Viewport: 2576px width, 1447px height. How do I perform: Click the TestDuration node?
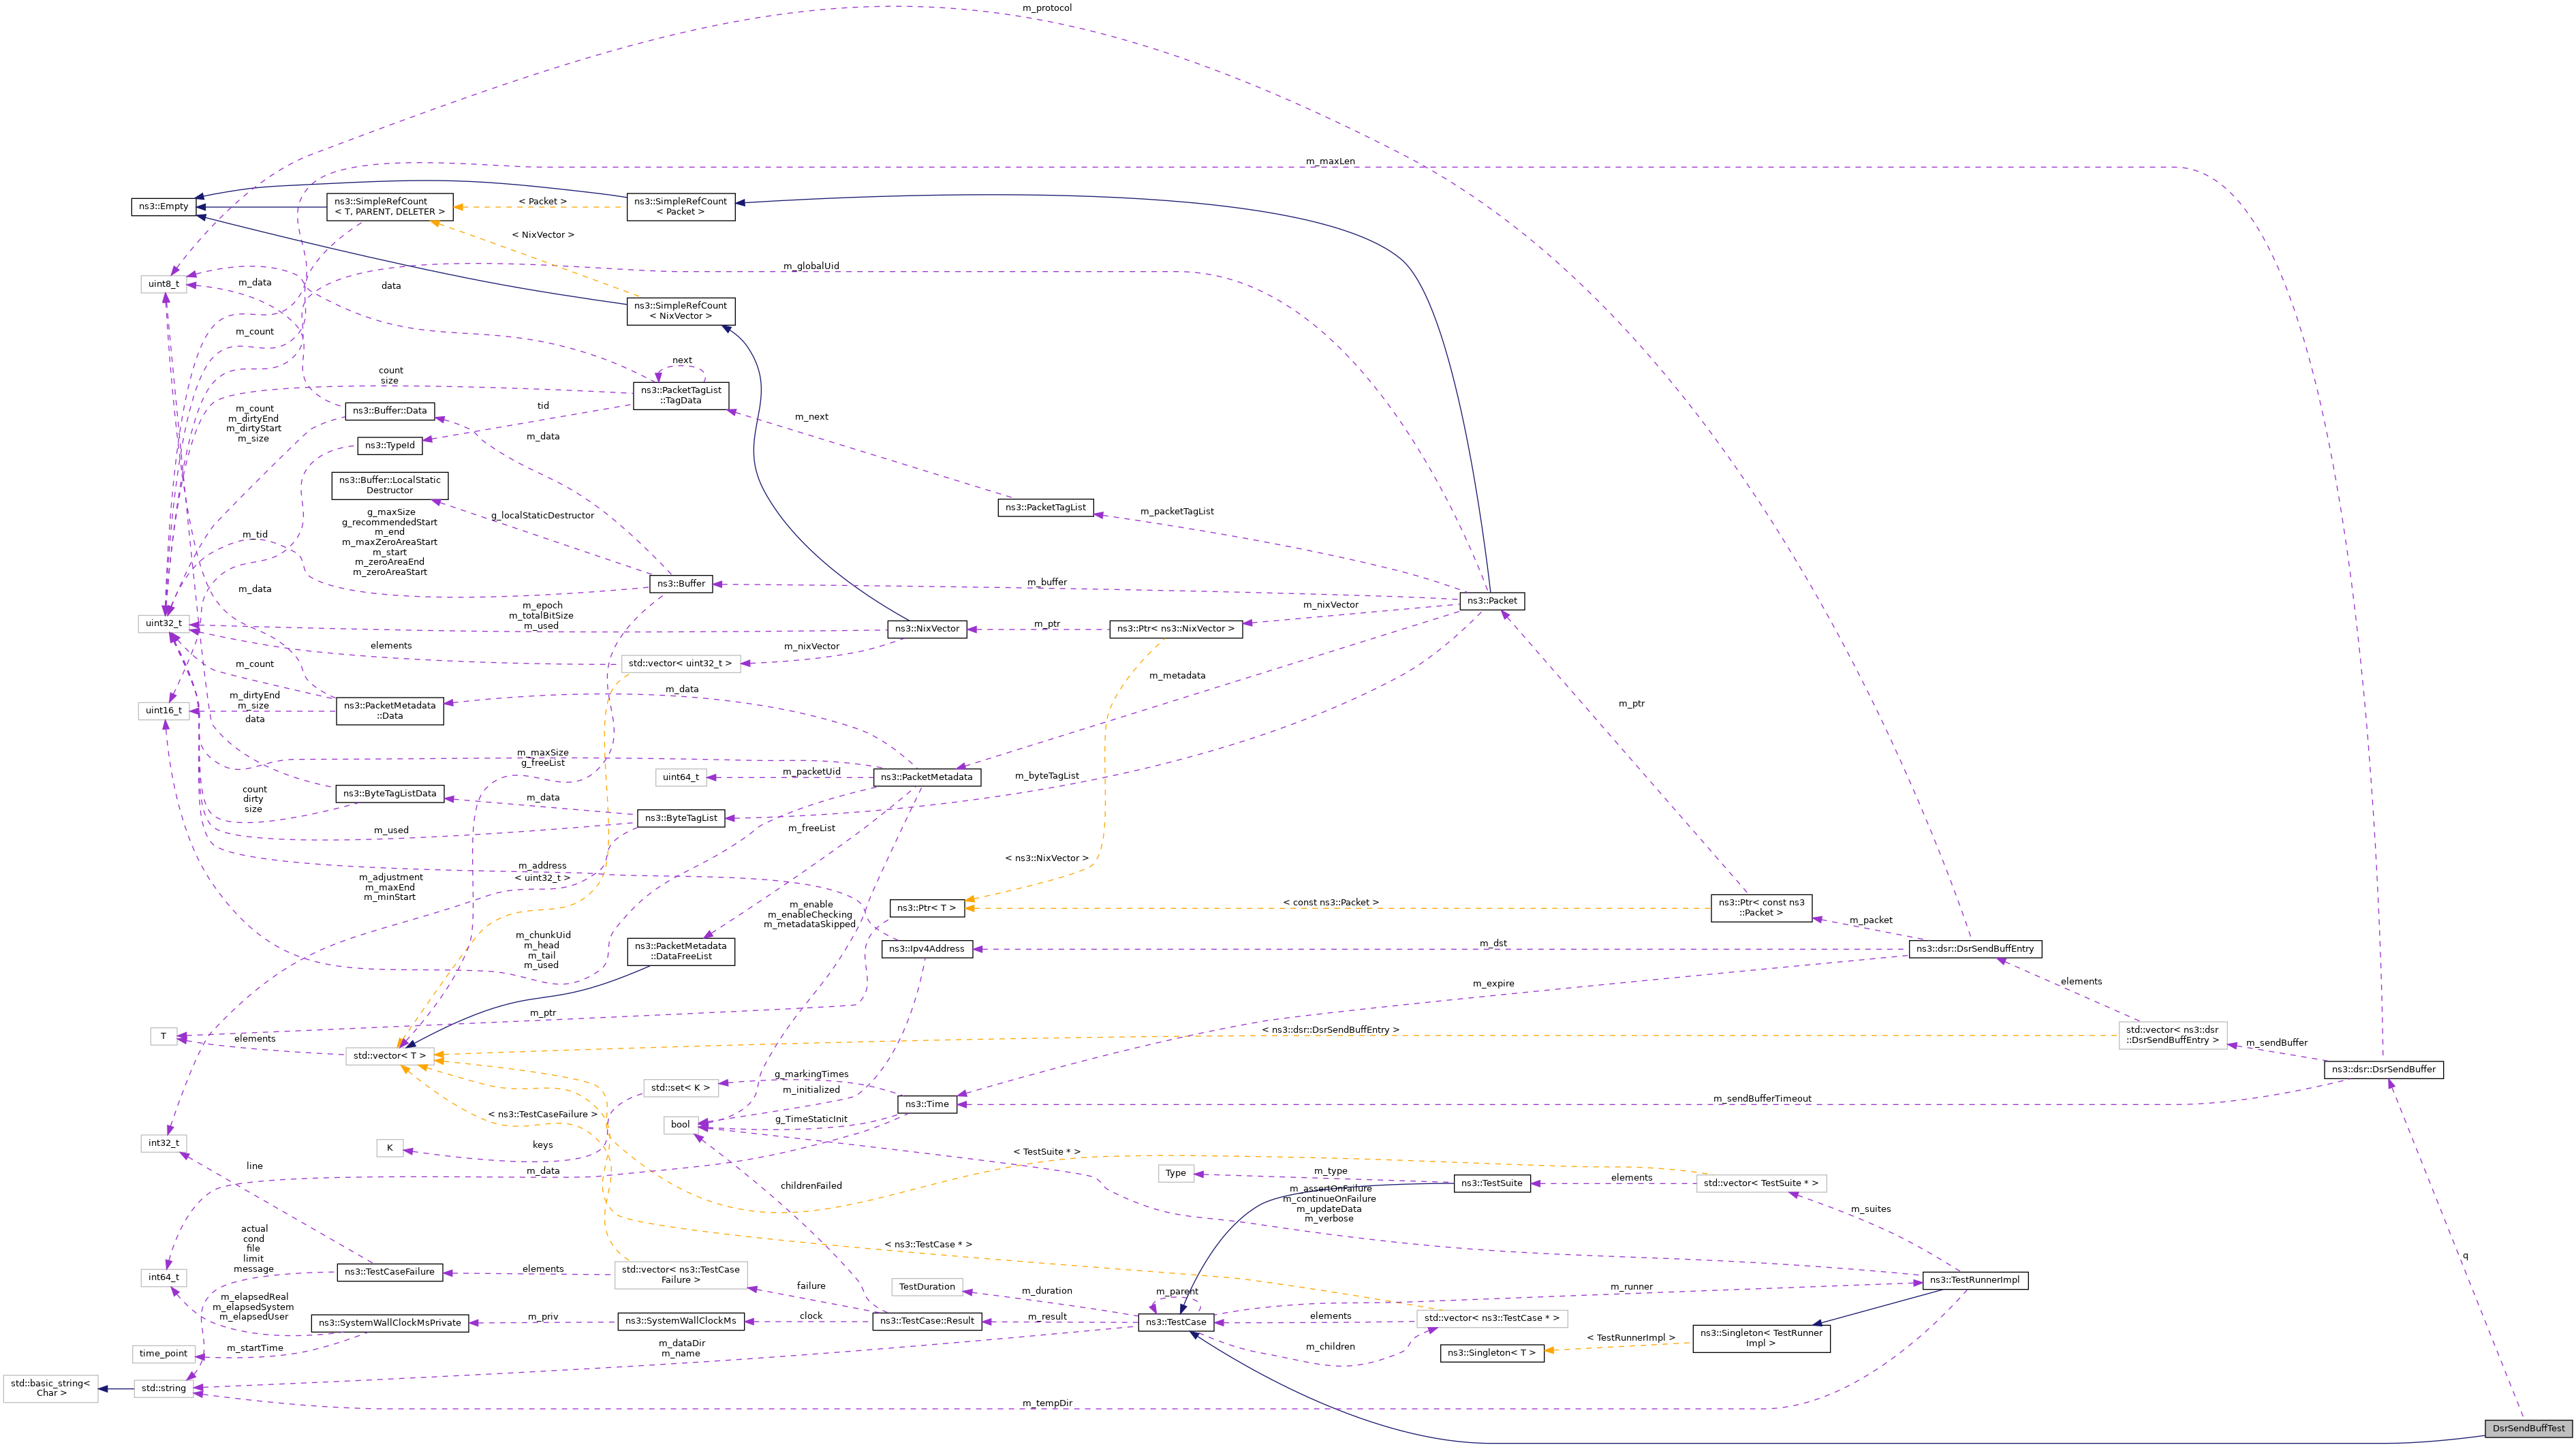pos(927,1288)
